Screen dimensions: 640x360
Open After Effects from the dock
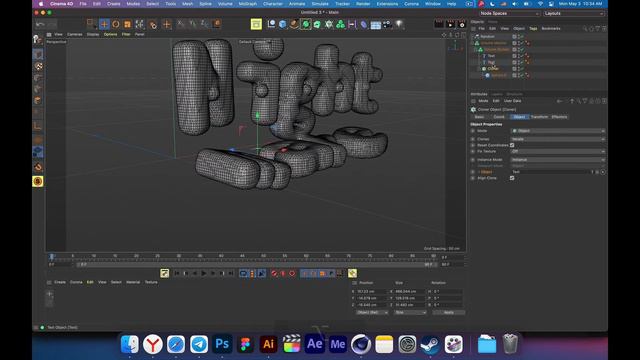click(314, 344)
